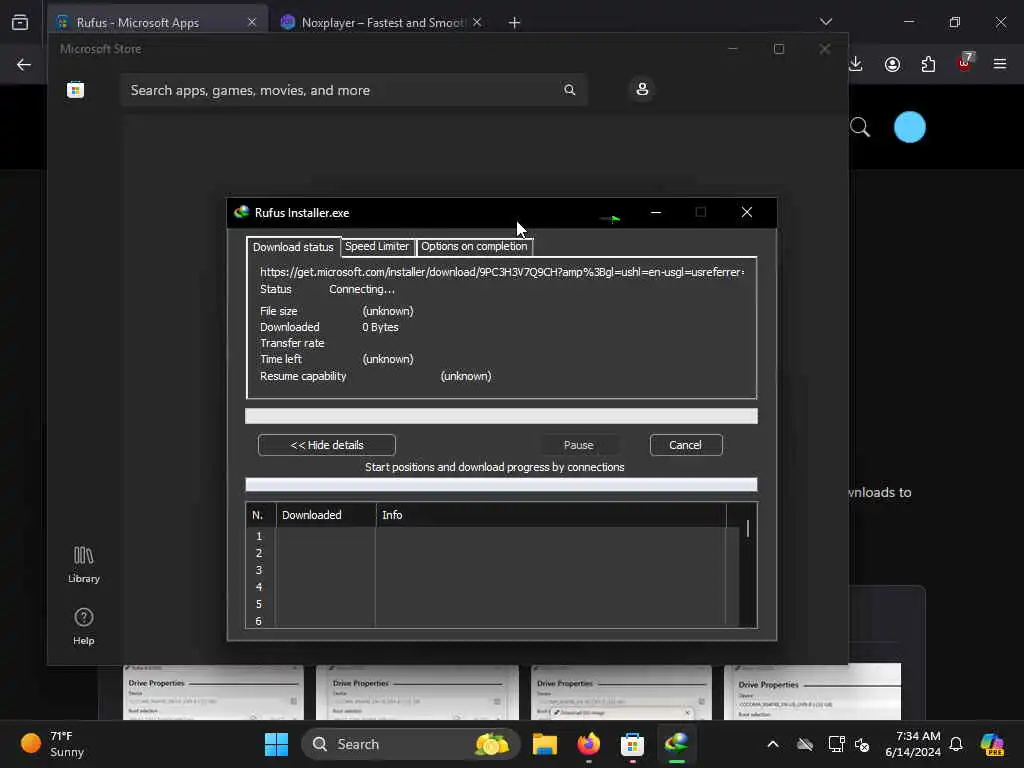1024x768 pixels.
Task: Click the N. column header
Action: click(x=261, y=515)
